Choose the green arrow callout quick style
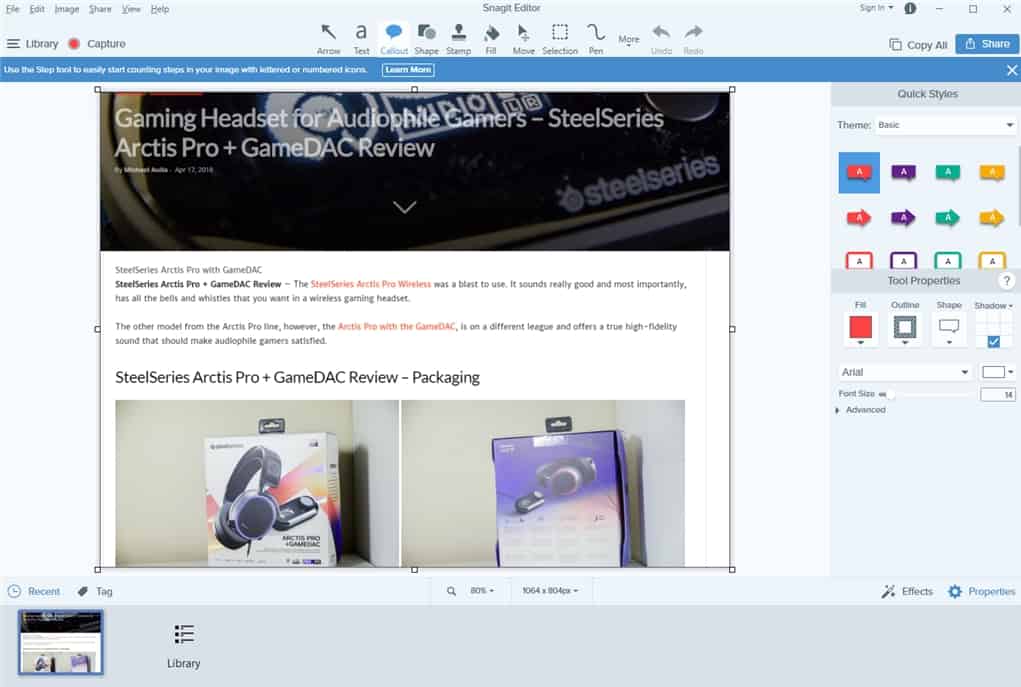 click(x=947, y=217)
